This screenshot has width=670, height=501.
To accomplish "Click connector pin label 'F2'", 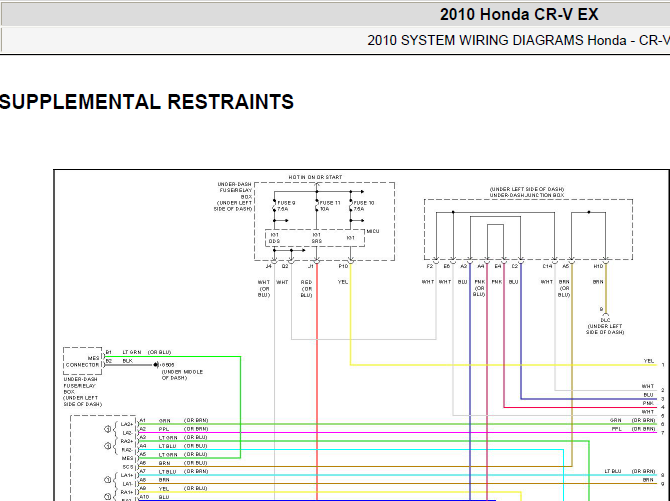I will click(430, 266).
